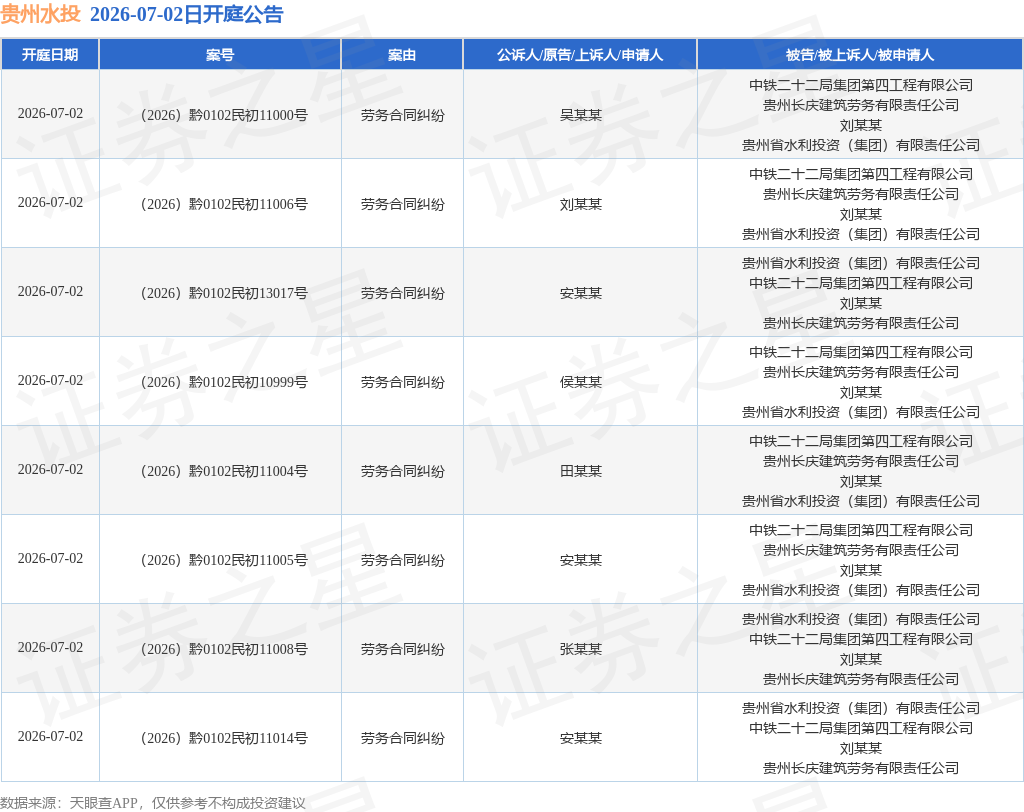The height and width of the screenshot is (812, 1024).
Task: Select case number 黔0102民初11006号
Action: coord(224,204)
